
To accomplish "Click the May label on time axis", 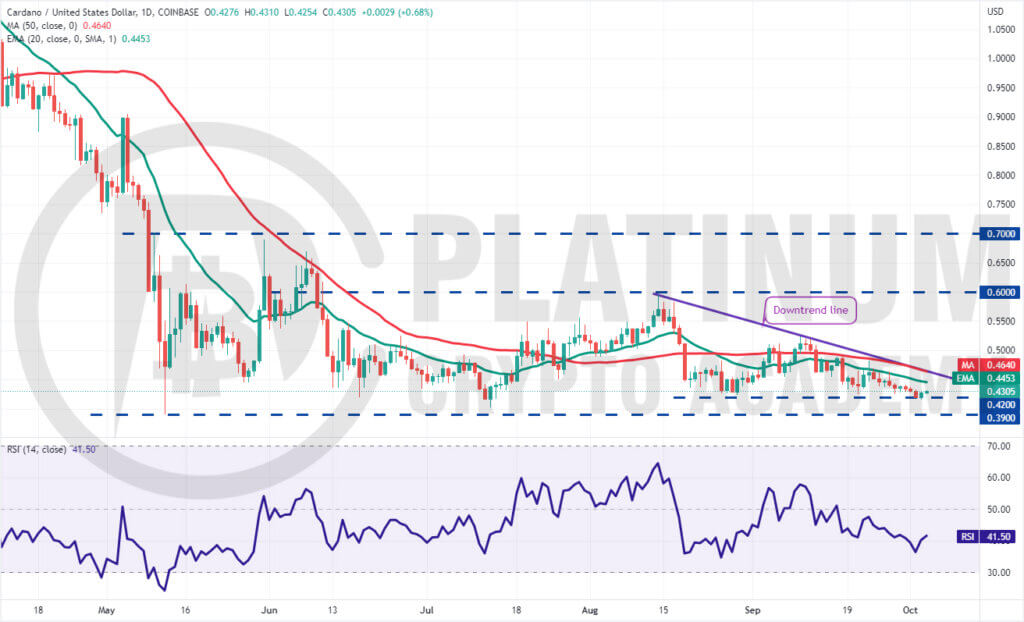I will (106, 610).
